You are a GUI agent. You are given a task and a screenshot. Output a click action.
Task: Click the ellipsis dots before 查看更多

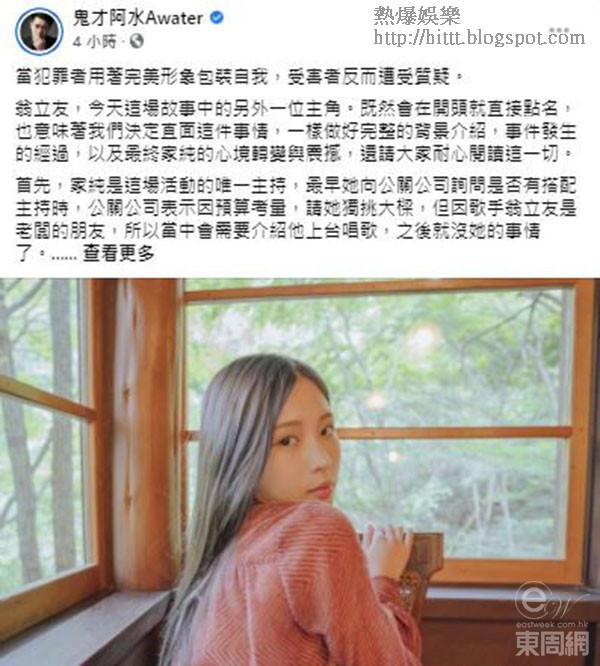64,257
